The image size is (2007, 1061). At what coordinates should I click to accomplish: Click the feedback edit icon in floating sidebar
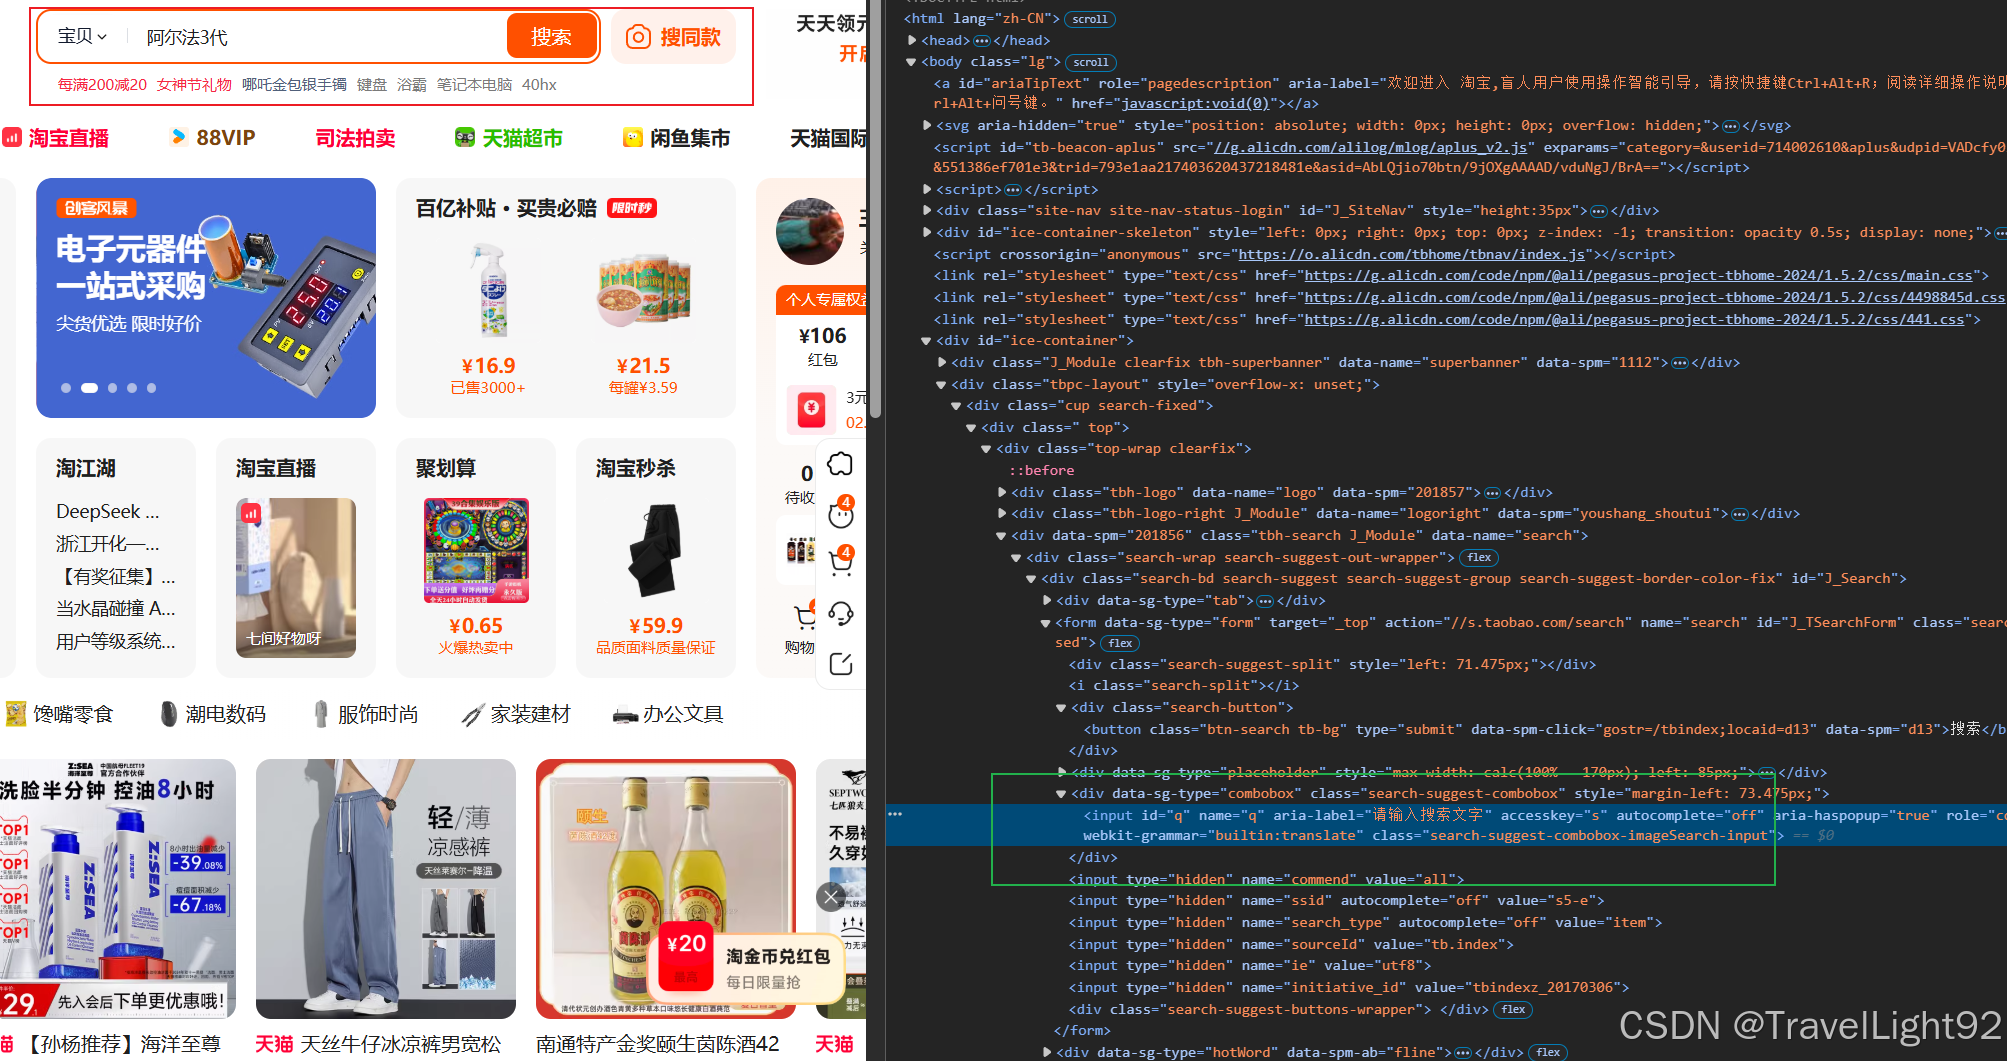[841, 663]
